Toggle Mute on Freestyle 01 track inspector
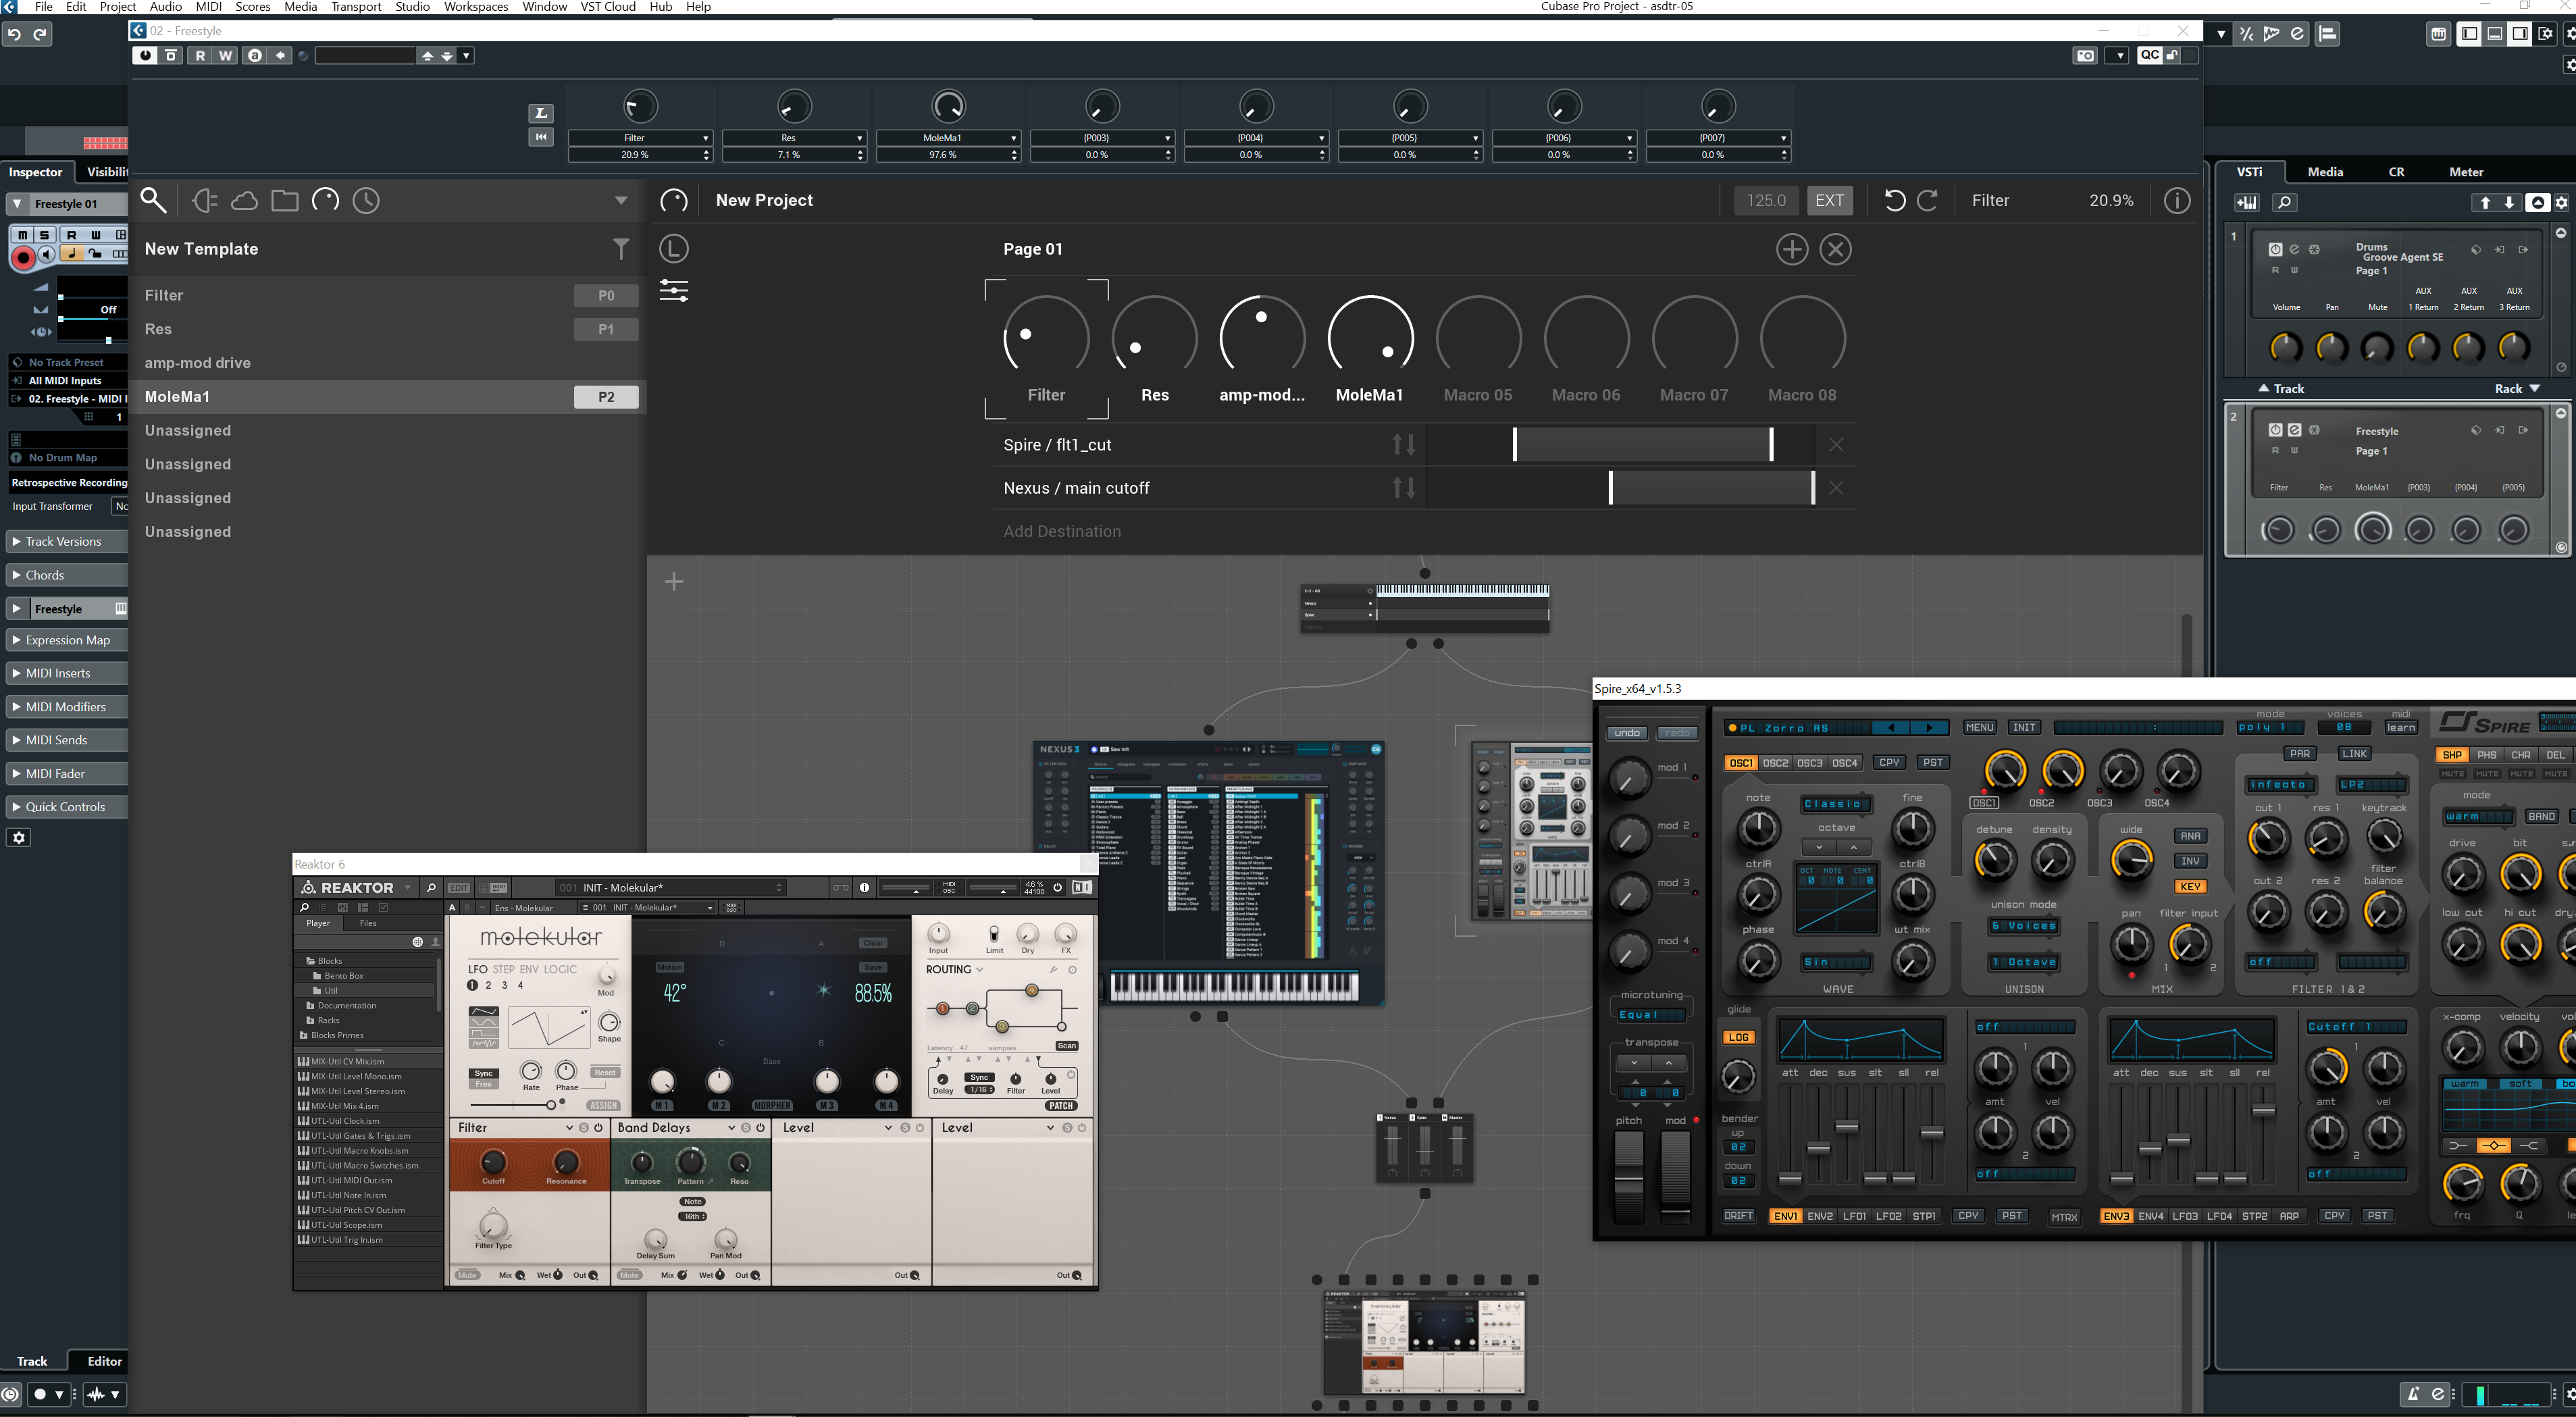2576x1417 pixels. tap(22, 235)
